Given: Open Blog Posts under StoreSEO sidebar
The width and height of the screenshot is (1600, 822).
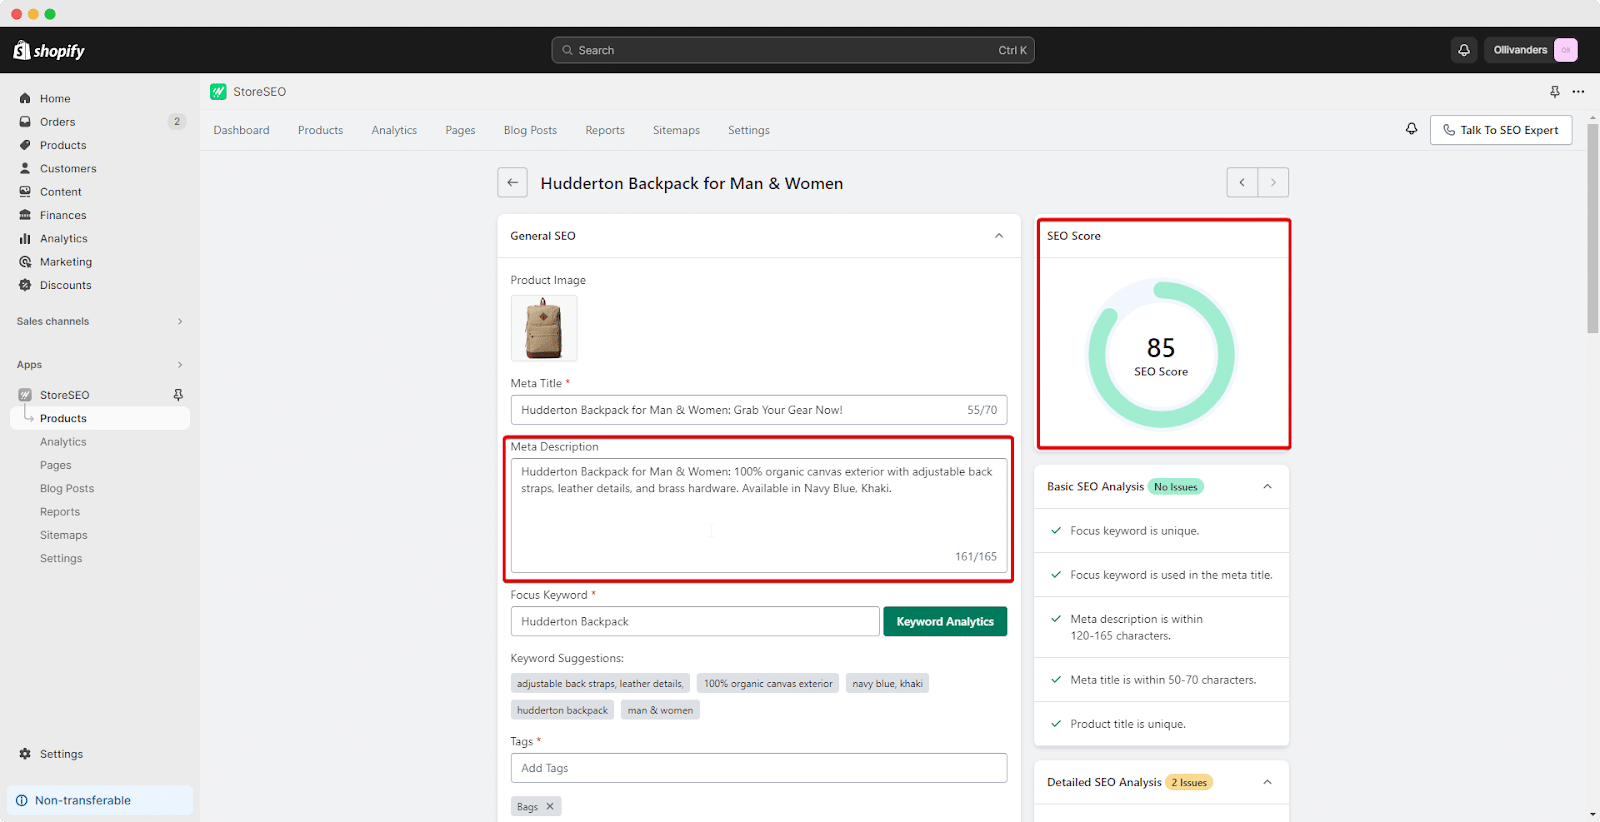Looking at the screenshot, I should [67, 489].
